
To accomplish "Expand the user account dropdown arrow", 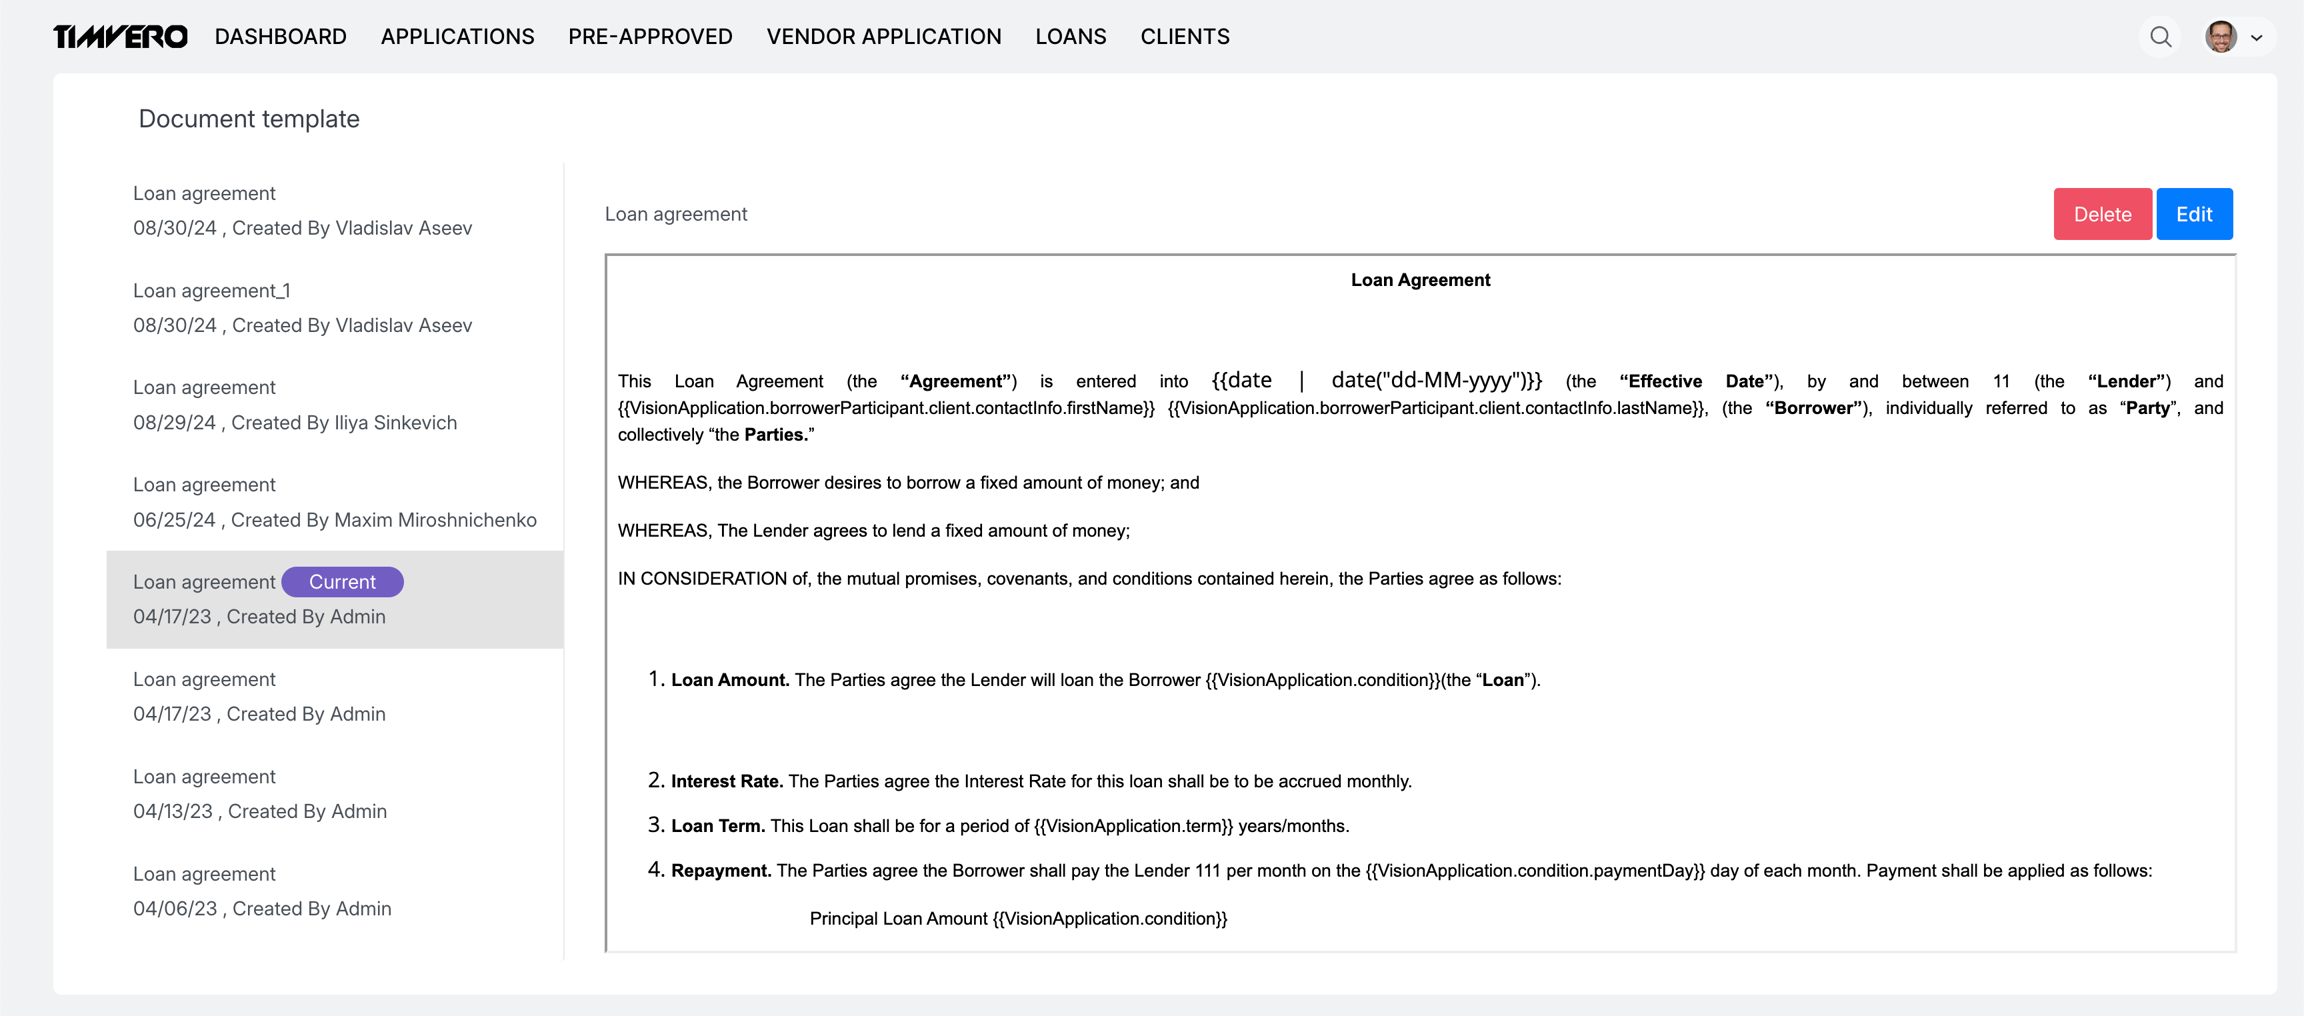I will (x=2257, y=38).
